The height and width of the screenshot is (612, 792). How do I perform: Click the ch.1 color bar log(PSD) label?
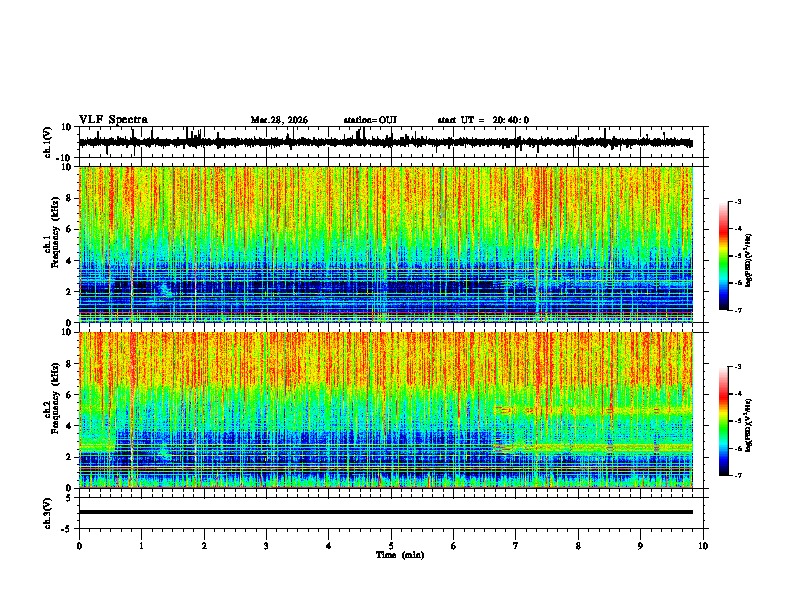(748, 260)
